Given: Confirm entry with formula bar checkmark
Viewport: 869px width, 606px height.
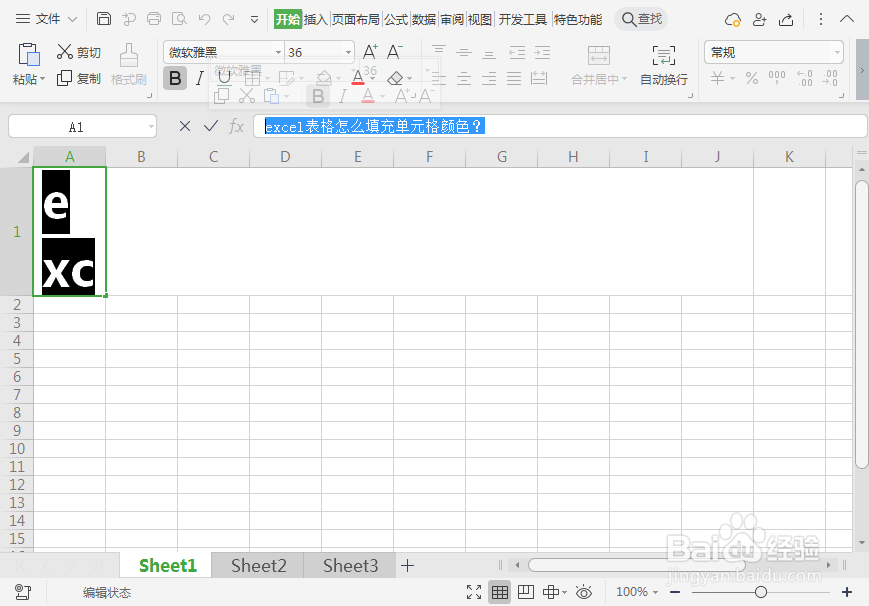Looking at the screenshot, I should (211, 126).
